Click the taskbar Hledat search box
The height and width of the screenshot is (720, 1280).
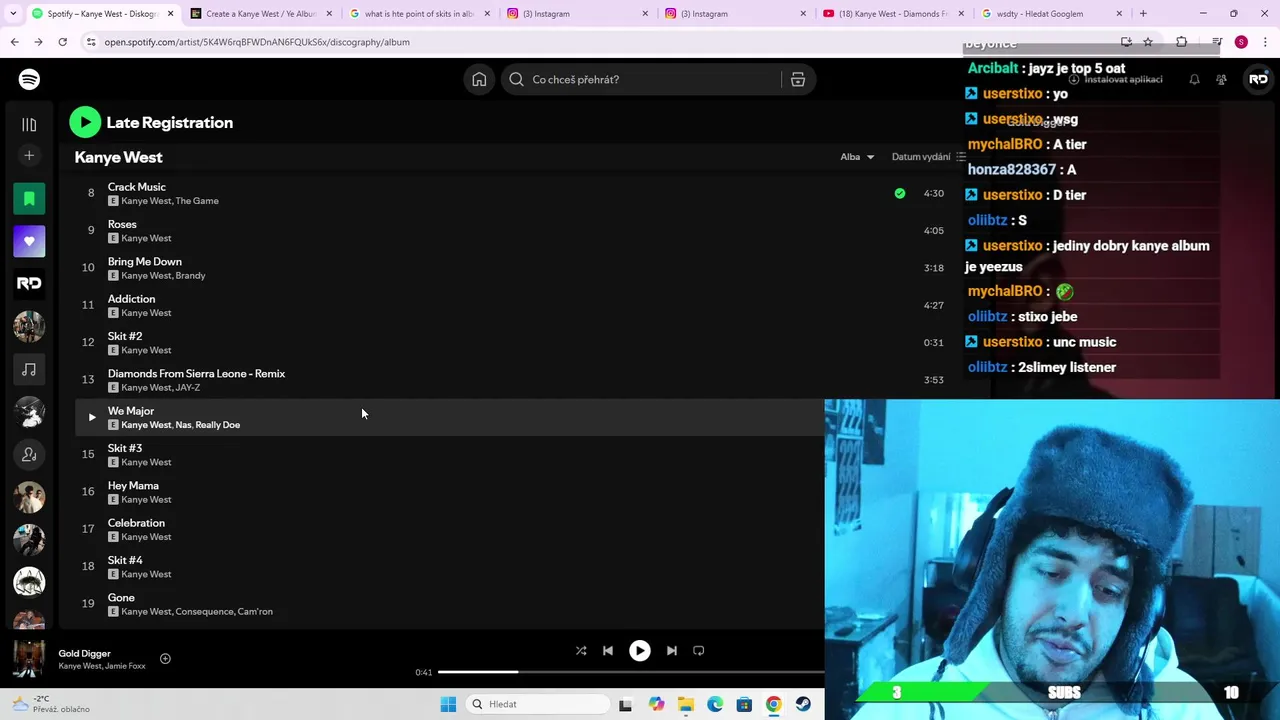[538, 704]
